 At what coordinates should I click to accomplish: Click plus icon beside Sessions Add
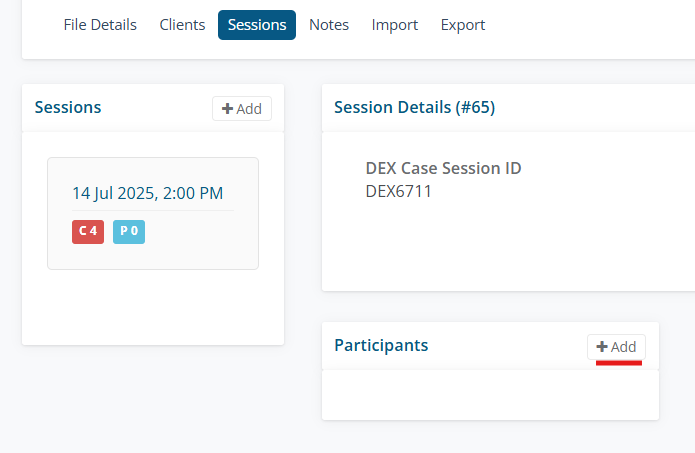point(228,109)
